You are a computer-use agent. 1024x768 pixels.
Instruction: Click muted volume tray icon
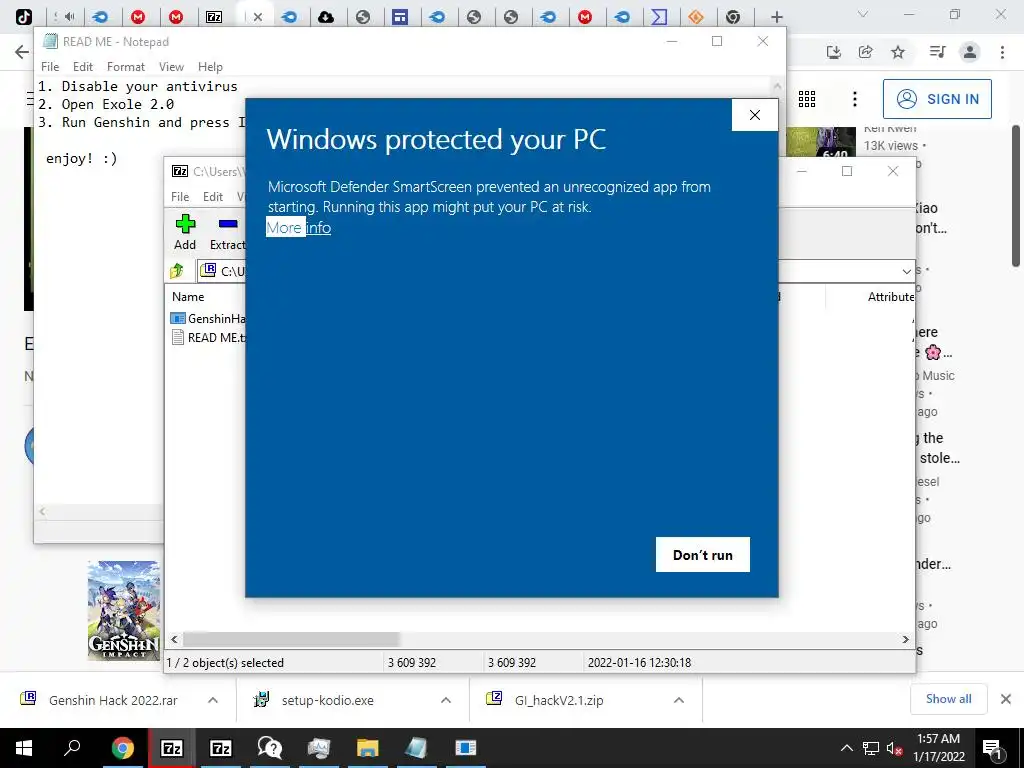pos(894,748)
